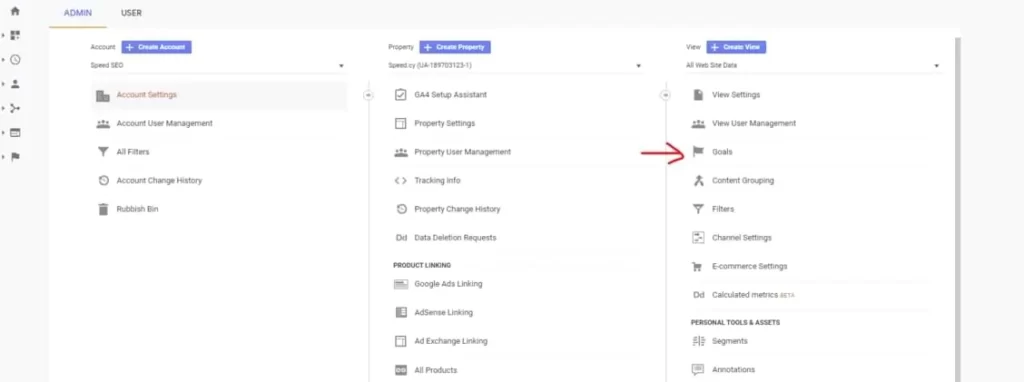Collapse the Account column using circle arrow
The height and width of the screenshot is (382, 1024).
tap(368, 95)
